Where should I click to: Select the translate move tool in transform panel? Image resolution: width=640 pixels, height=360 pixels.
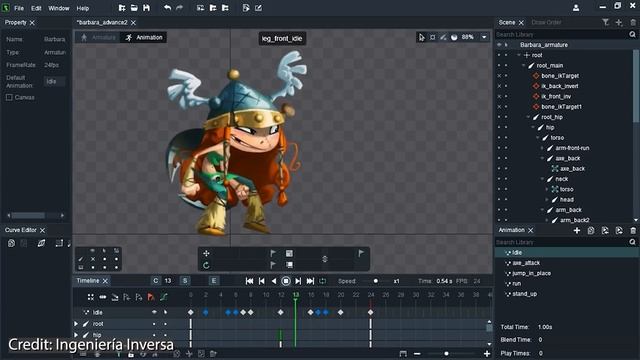(206, 253)
